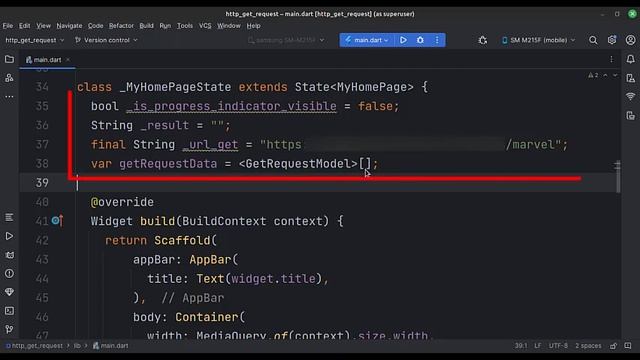Click the http_get_request breadcrumb
This screenshot has width=640, height=360.
point(34,346)
